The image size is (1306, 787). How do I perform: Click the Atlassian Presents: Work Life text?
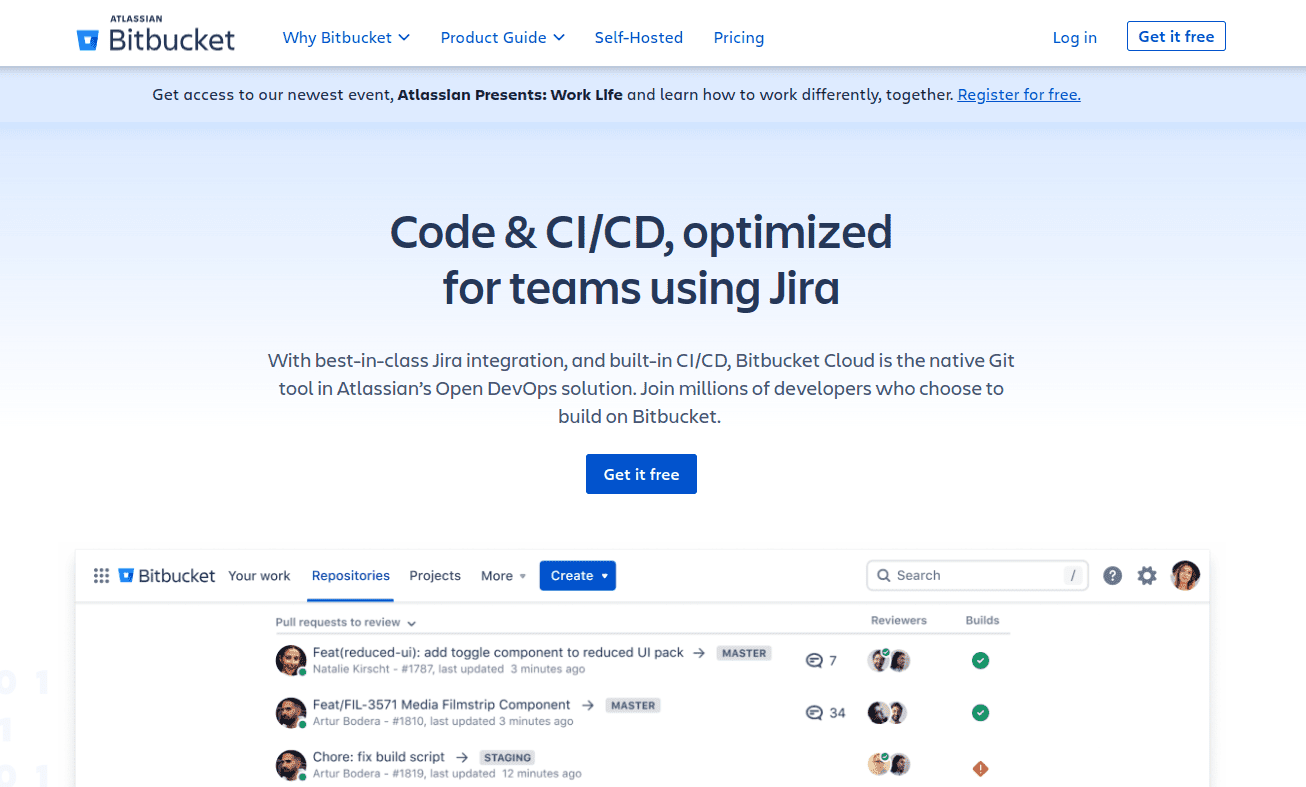tap(510, 95)
